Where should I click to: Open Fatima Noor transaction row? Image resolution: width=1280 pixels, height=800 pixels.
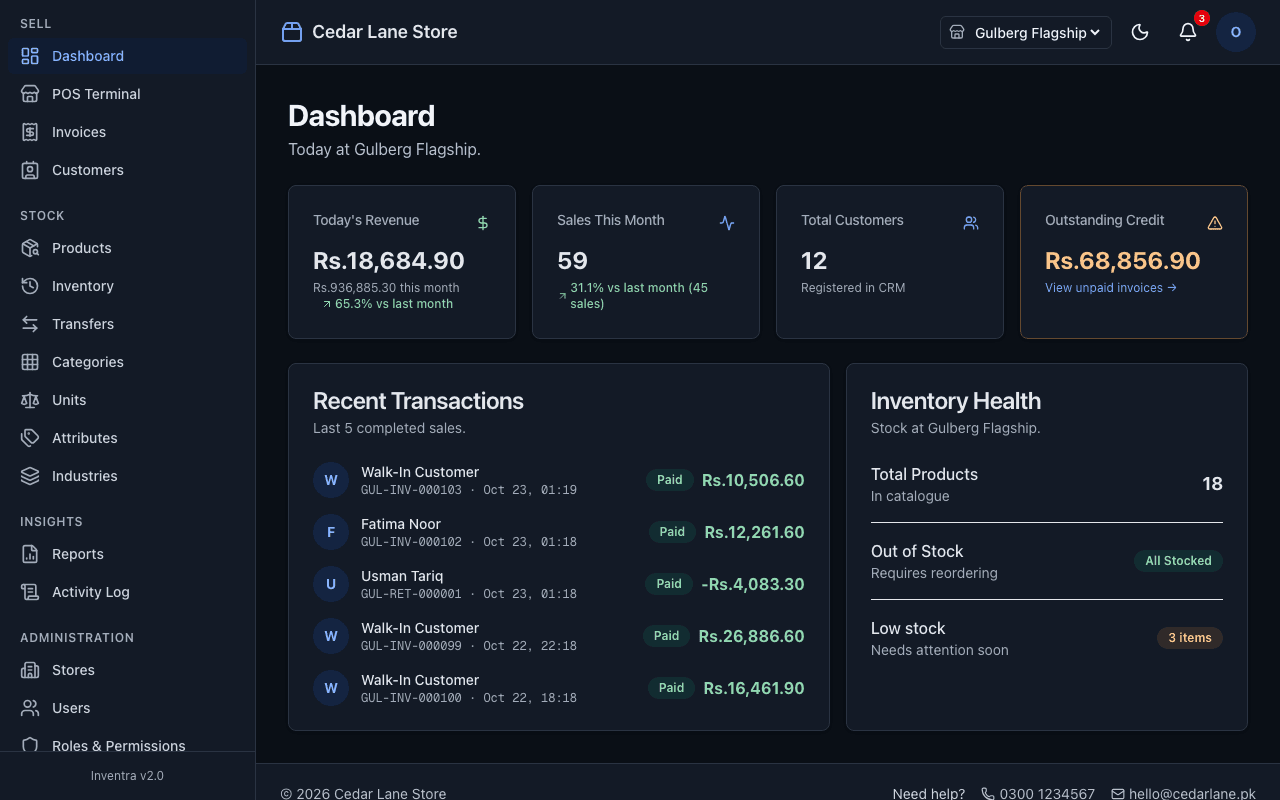point(559,532)
